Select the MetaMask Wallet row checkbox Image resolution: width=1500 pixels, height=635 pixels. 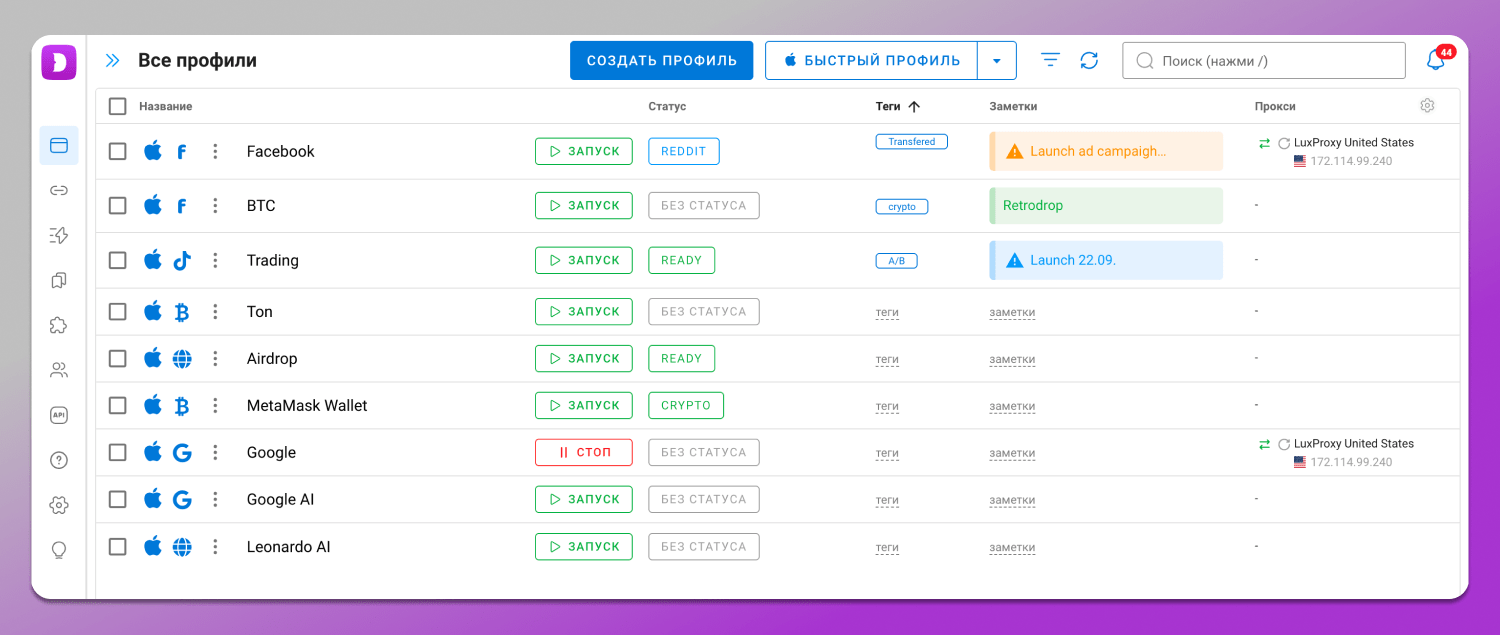[x=118, y=405]
